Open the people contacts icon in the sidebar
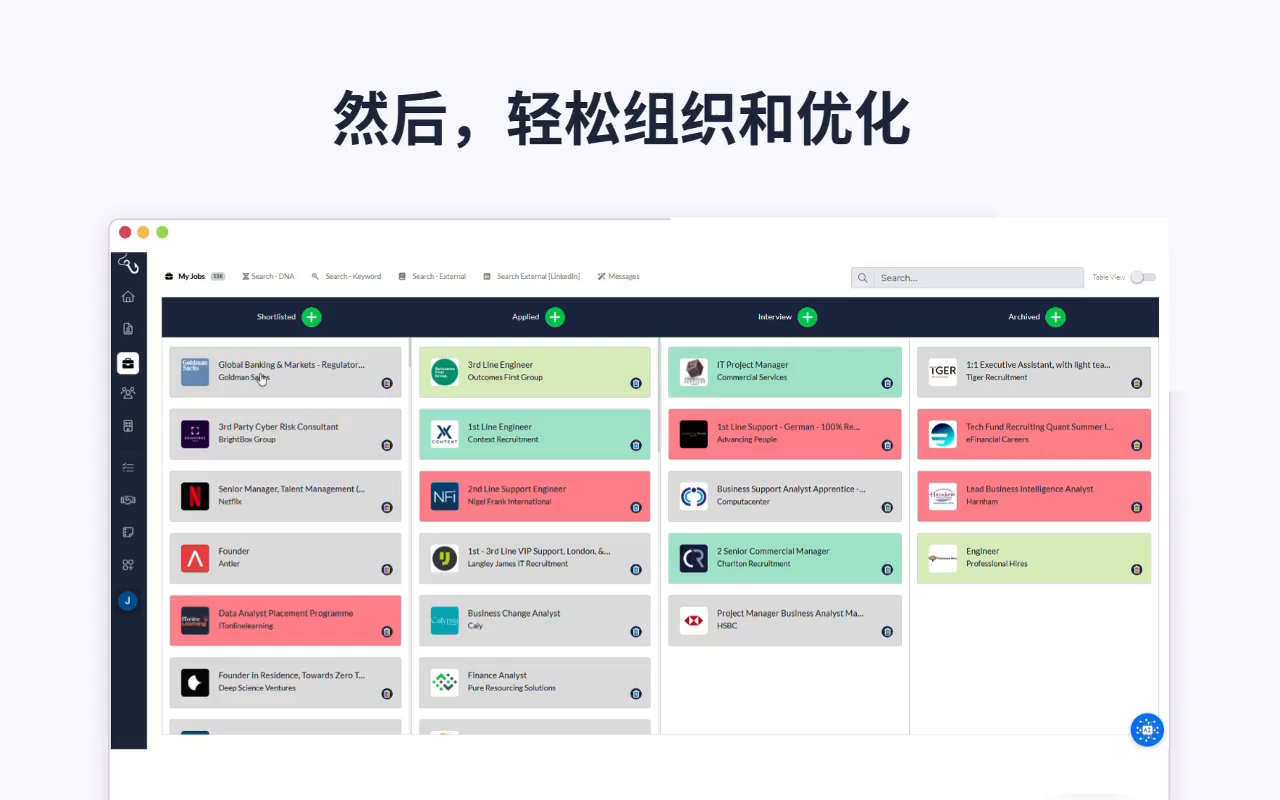Viewport: 1280px width, 800px height. click(x=128, y=394)
